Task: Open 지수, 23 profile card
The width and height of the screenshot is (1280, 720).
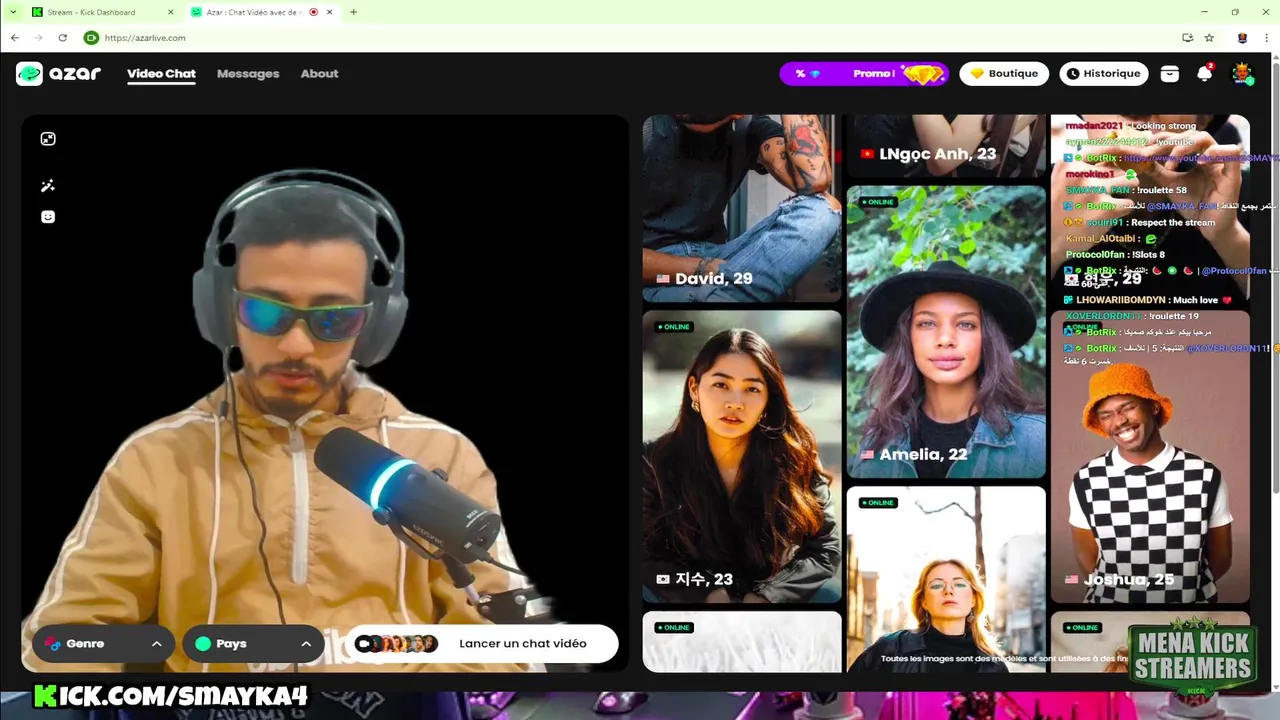Action: [x=742, y=457]
